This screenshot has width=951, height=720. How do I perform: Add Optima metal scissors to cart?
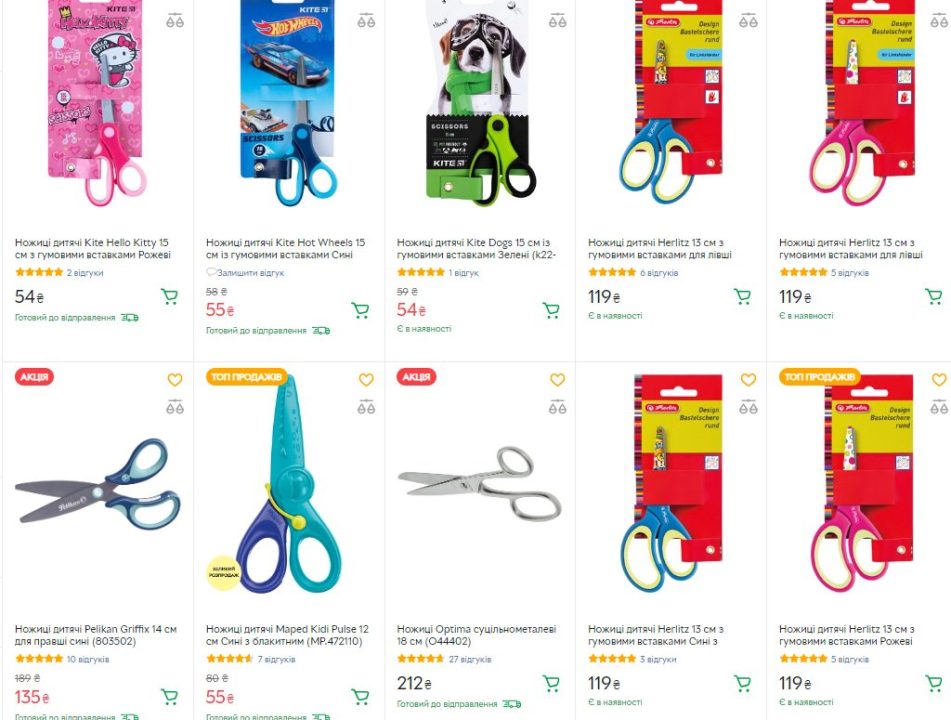click(x=551, y=683)
